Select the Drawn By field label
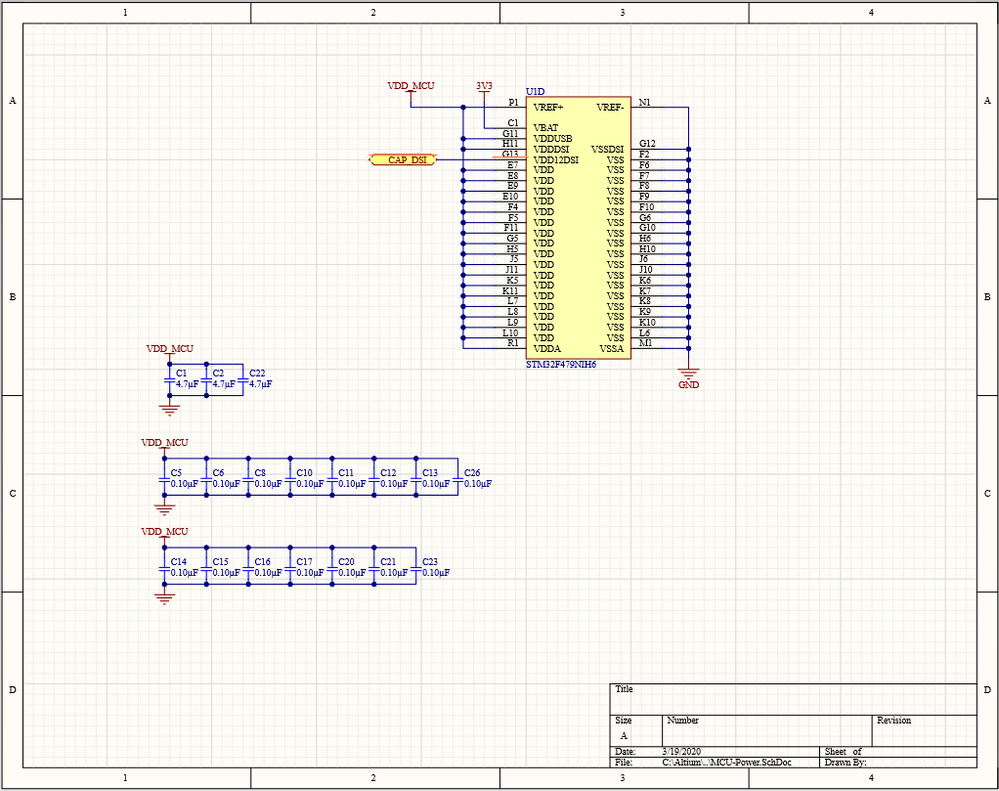Viewport: 999px width, 791px height. point(845,762)
